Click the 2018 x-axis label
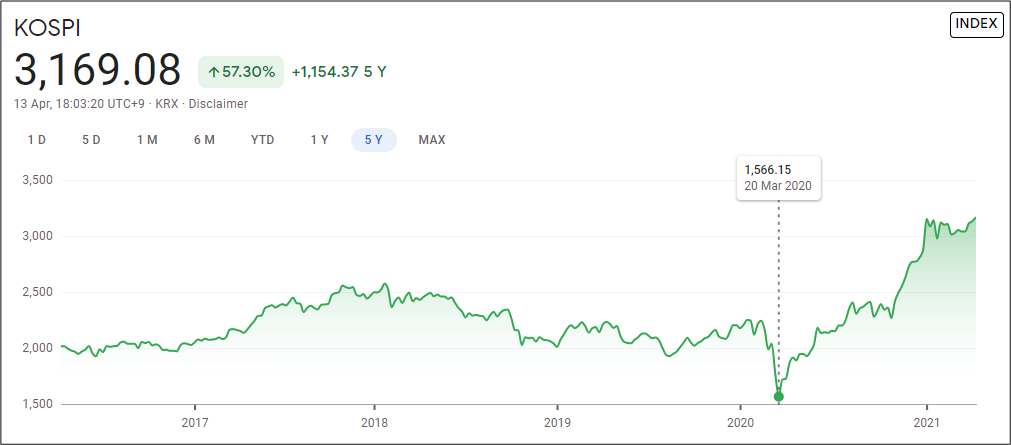 point(374,422)
